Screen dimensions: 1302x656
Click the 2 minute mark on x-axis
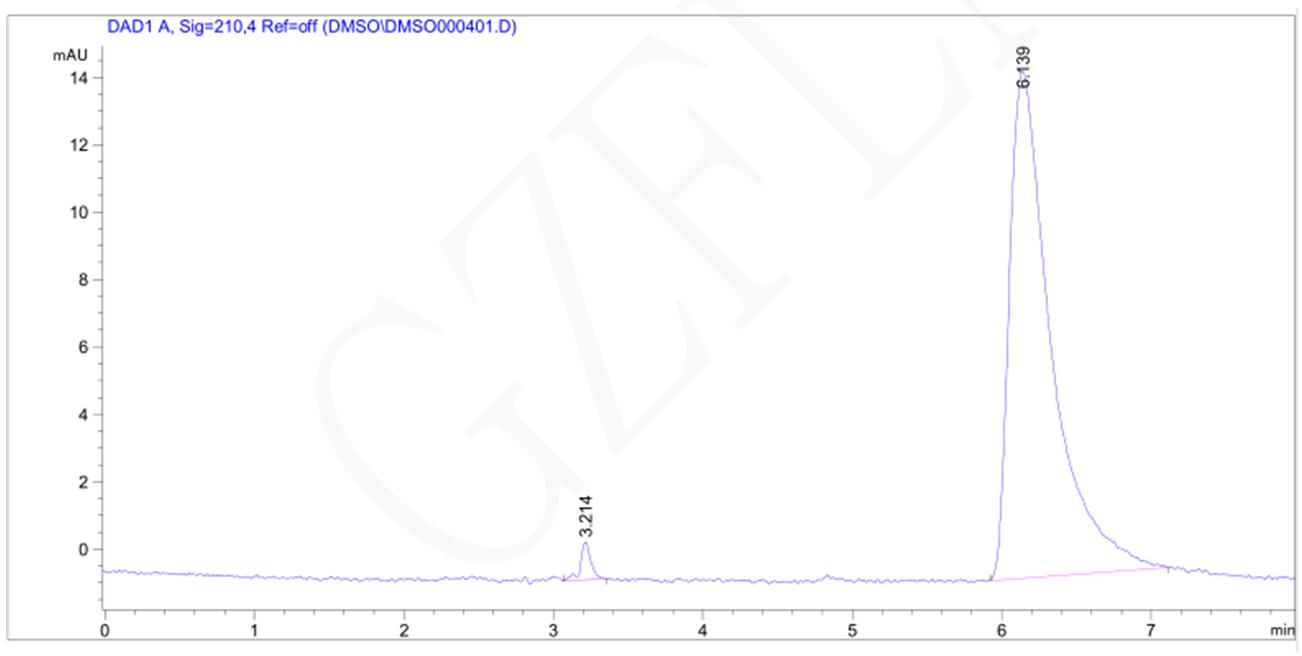(x=404, y=630)
